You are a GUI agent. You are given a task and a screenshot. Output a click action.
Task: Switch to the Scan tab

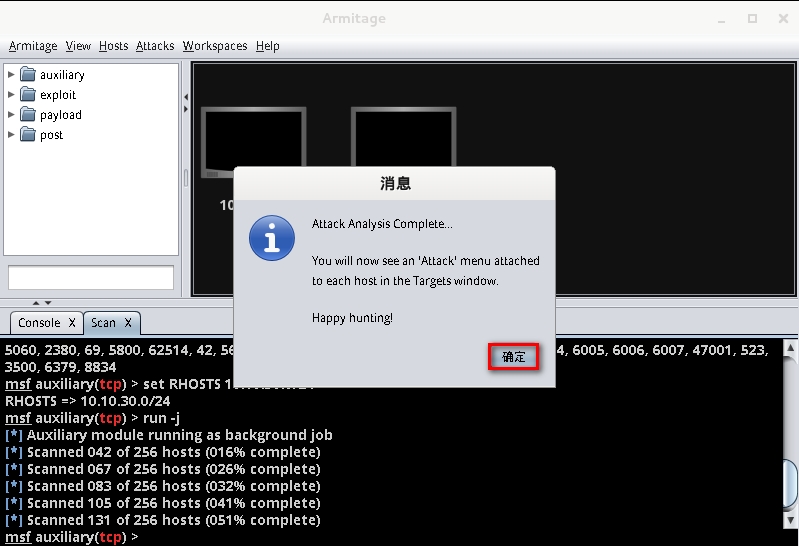coord(103,323)
